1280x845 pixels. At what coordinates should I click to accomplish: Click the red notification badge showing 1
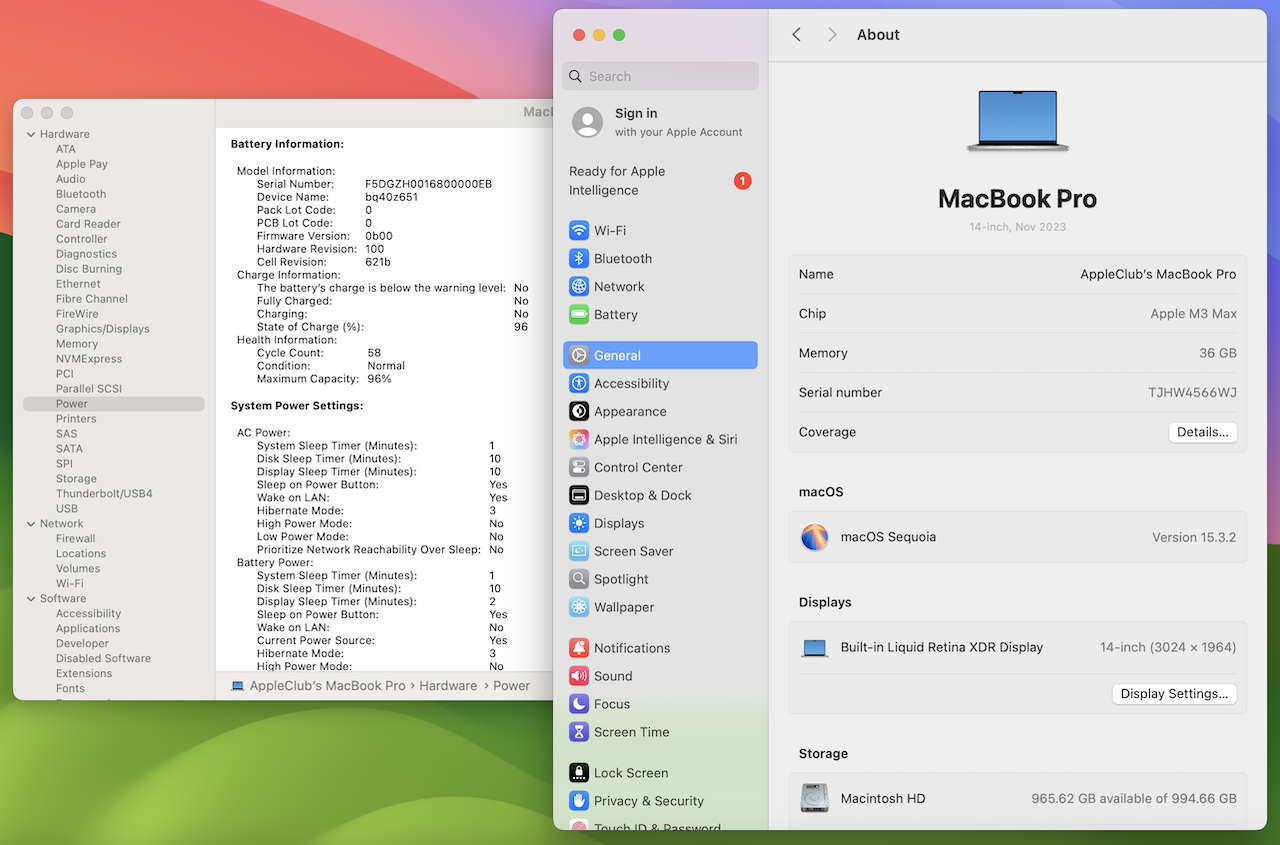tap(742, 181)
